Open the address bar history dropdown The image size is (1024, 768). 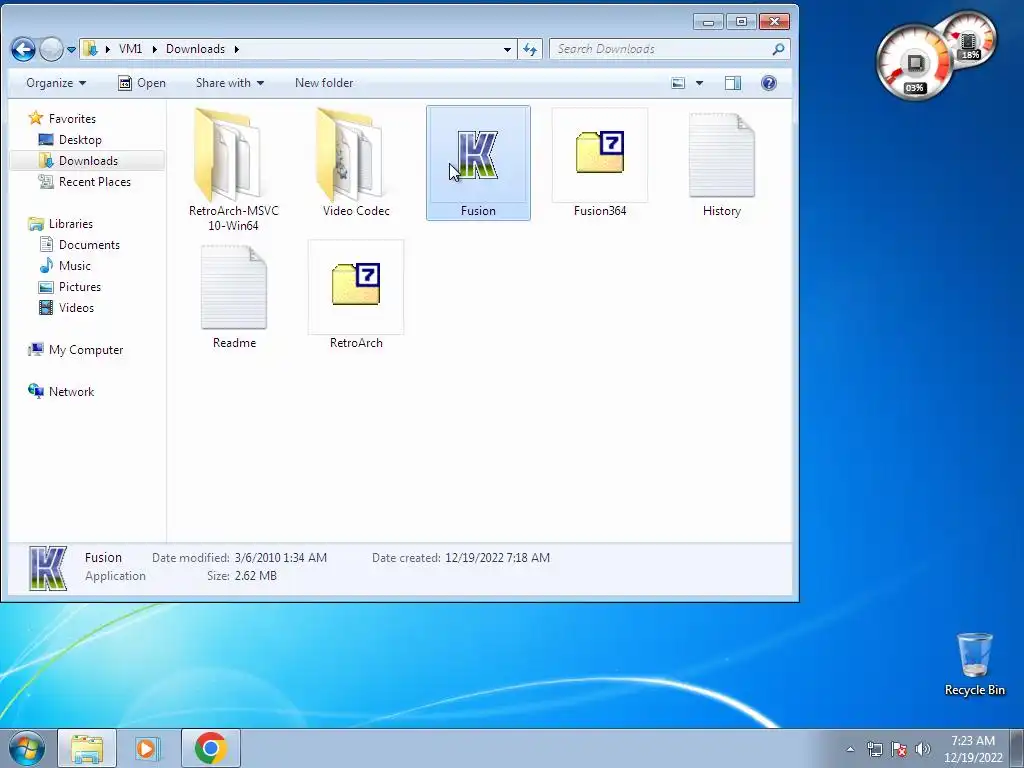point(507,50)
